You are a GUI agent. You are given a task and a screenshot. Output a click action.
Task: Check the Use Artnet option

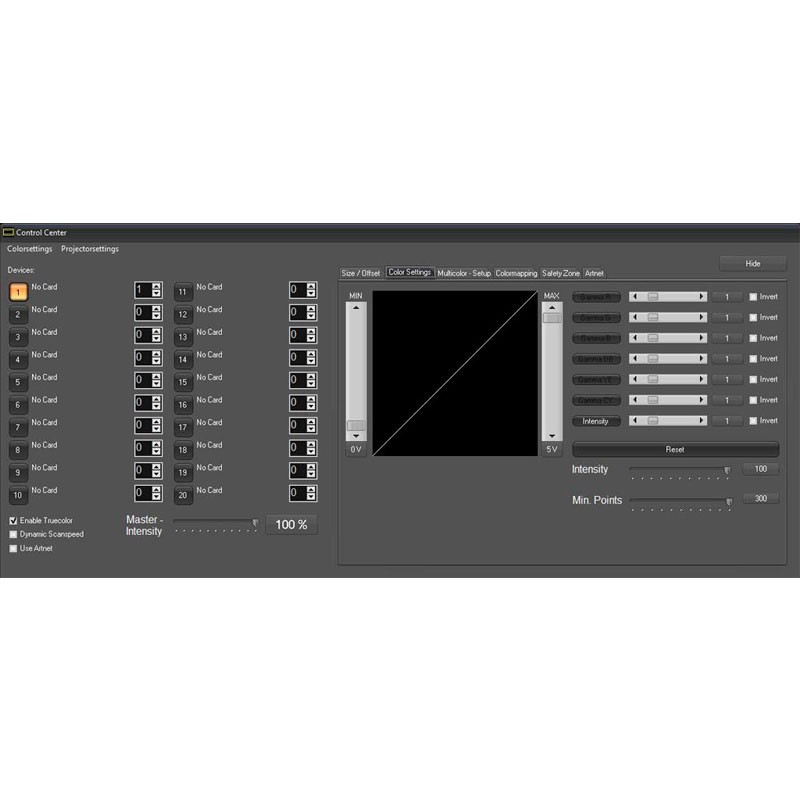pos(13,548)
